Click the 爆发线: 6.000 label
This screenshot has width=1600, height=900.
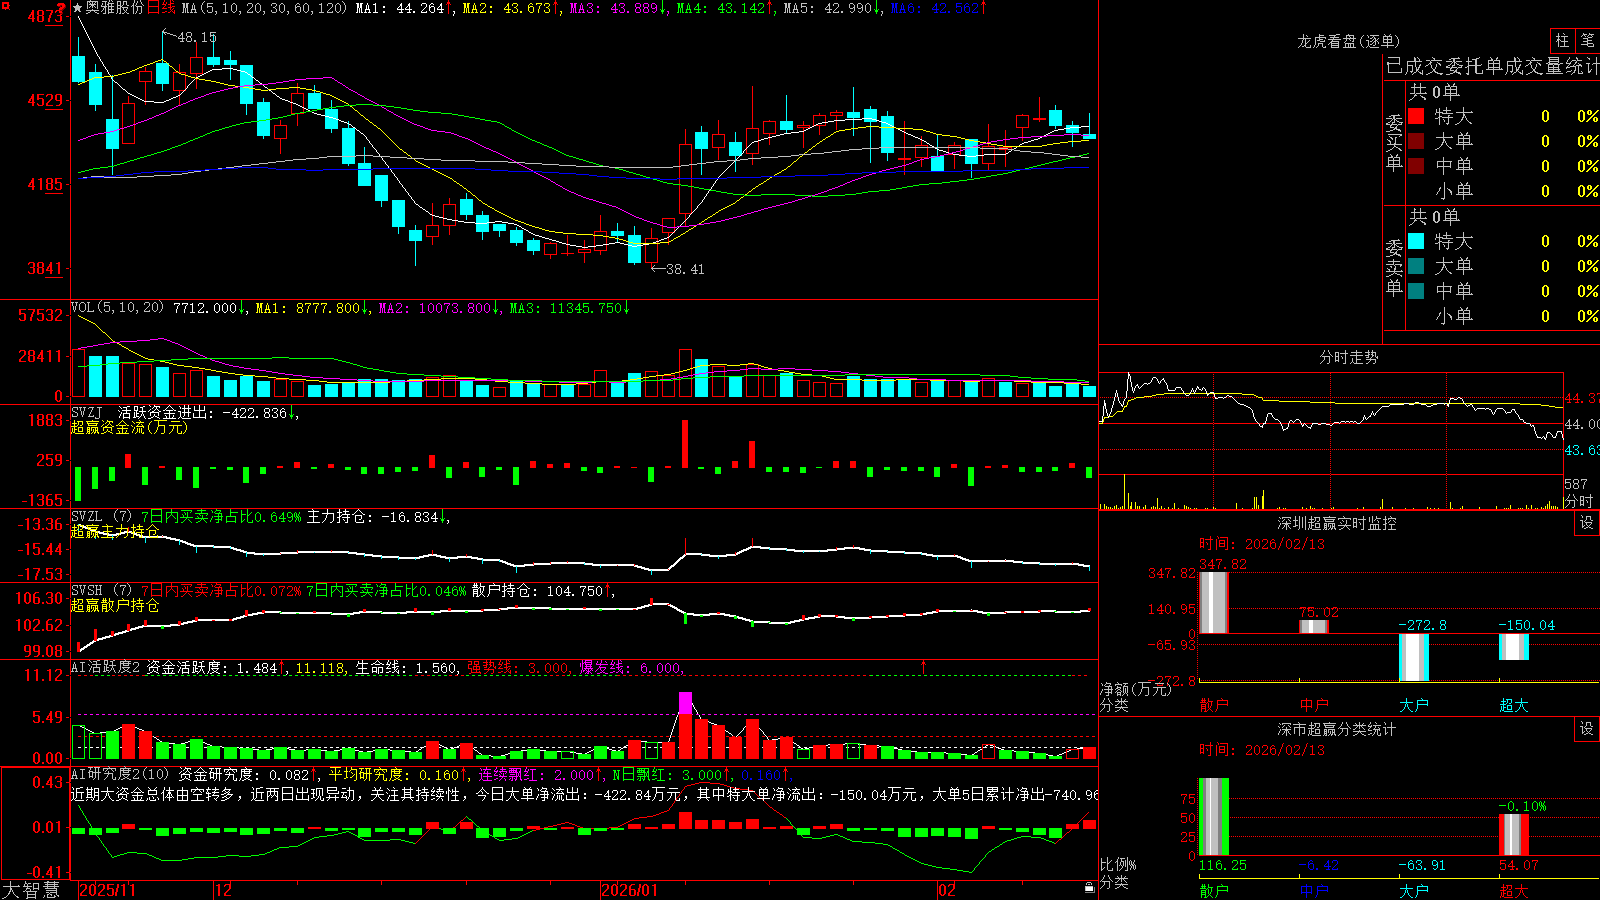point(631,668)
